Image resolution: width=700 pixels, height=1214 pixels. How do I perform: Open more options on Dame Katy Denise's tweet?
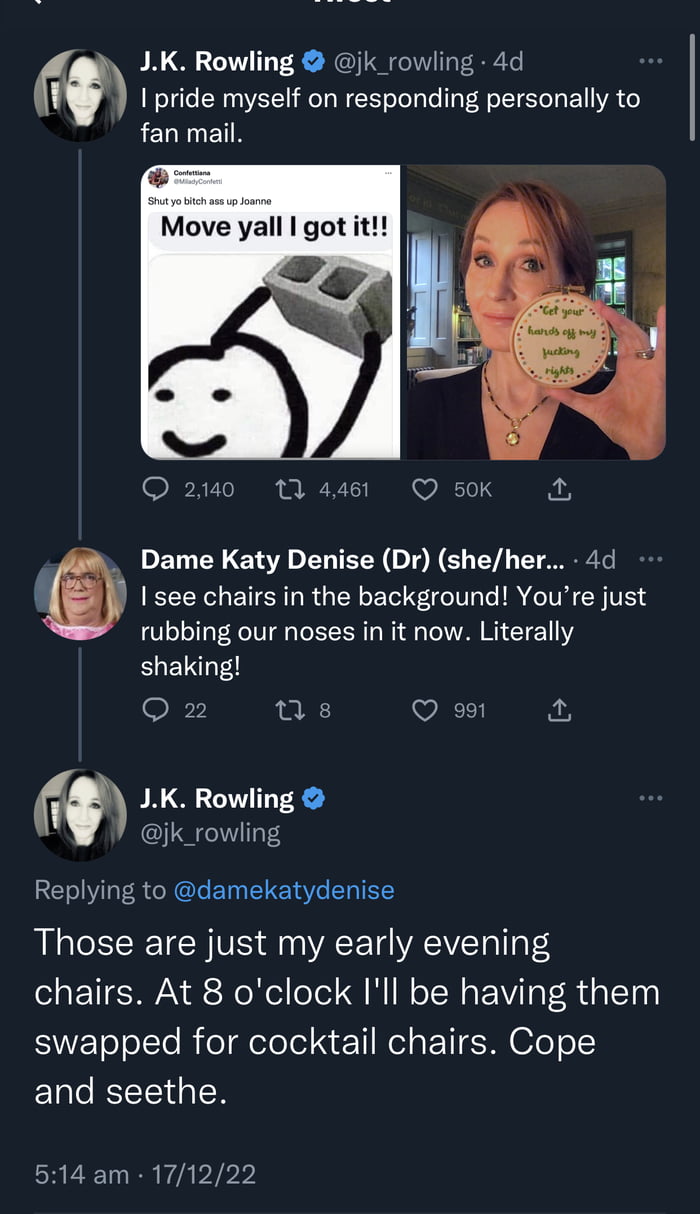point(650,559)
